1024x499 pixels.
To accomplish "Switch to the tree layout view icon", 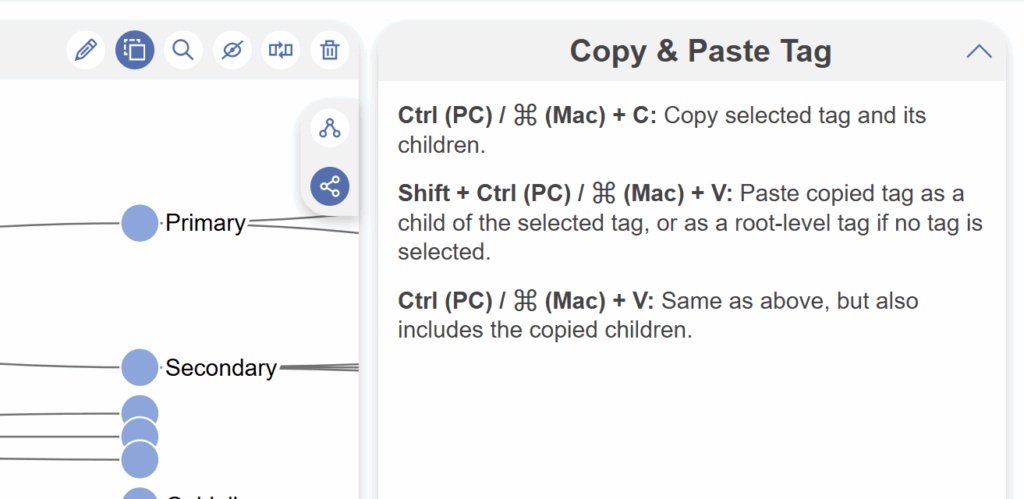I will tap(330, 128).
